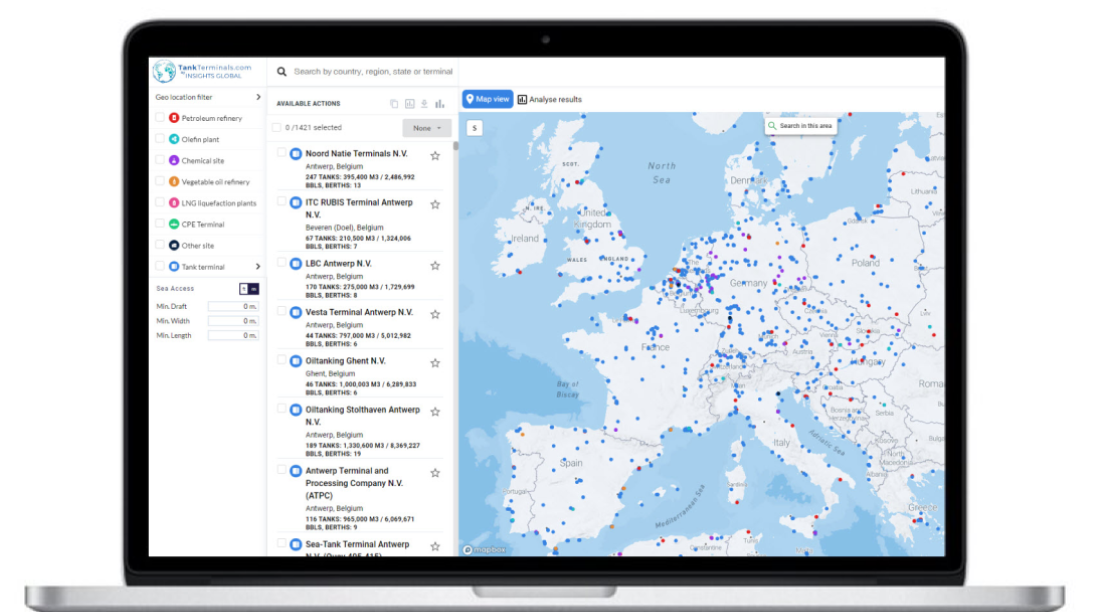
Task: Expand the Tank terminal filter chevron
Action: click(x=258, y=267)
